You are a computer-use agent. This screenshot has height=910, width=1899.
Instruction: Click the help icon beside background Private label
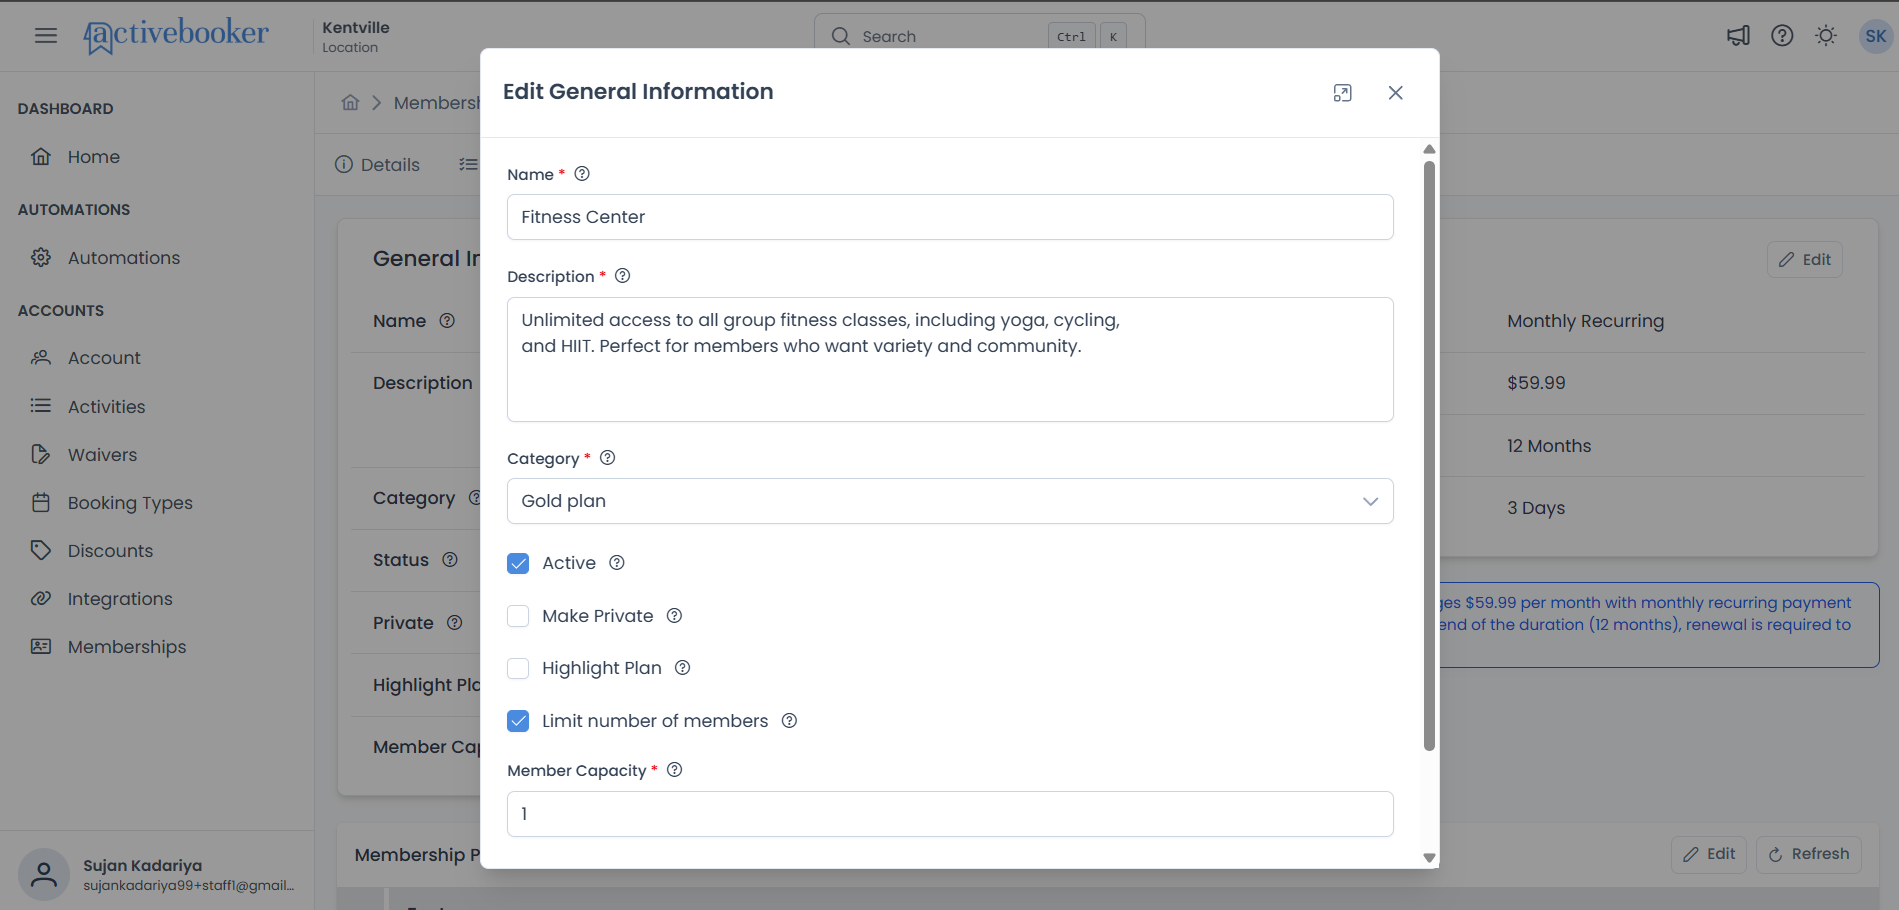(454, 623)
